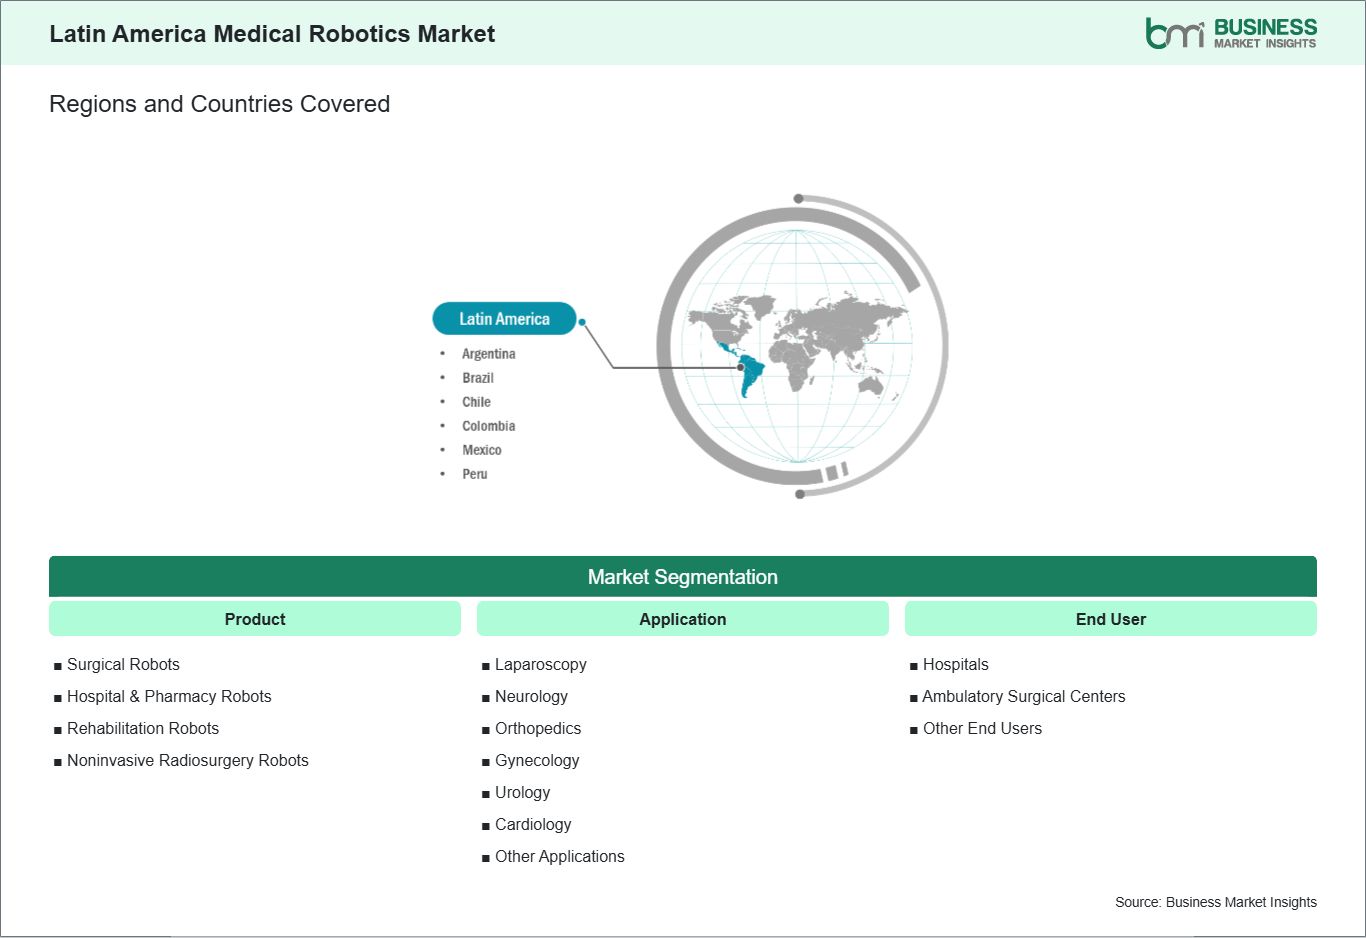Click Ambulatory Surgical Centers end user item

1024,696
